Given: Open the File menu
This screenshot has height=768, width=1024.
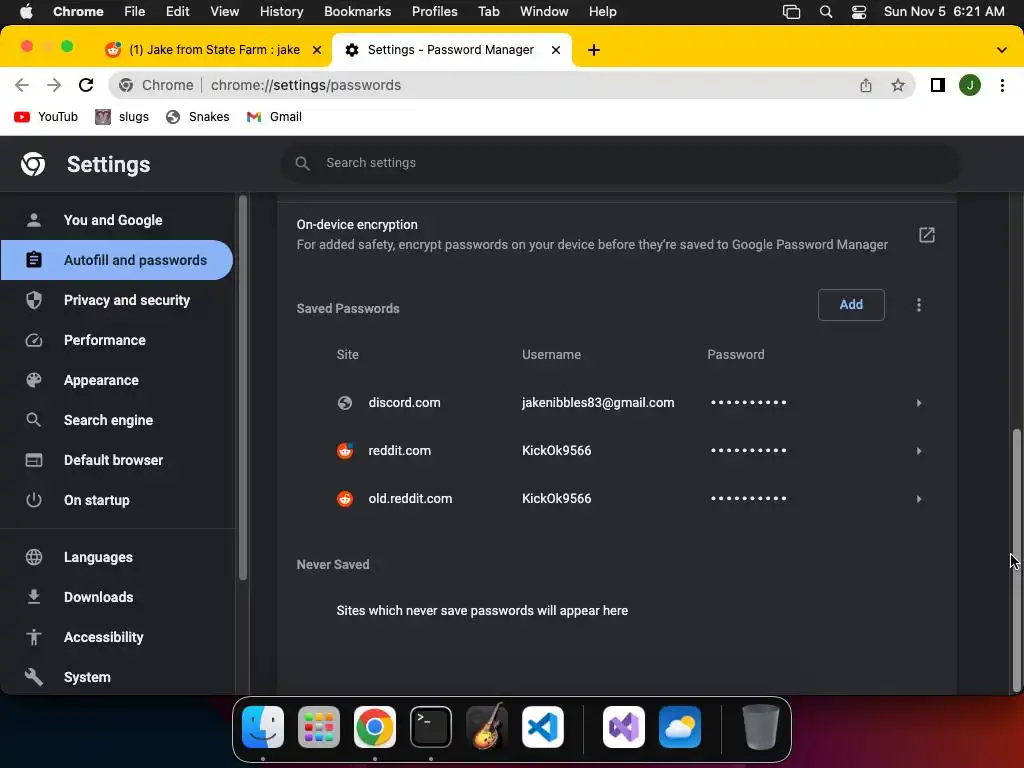Looking at the screenshot, I should (135, 11).
